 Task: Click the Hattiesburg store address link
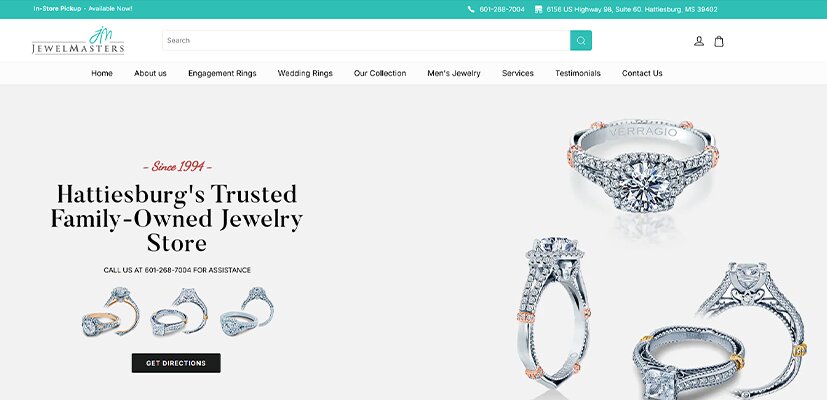(x=632, y=9)
